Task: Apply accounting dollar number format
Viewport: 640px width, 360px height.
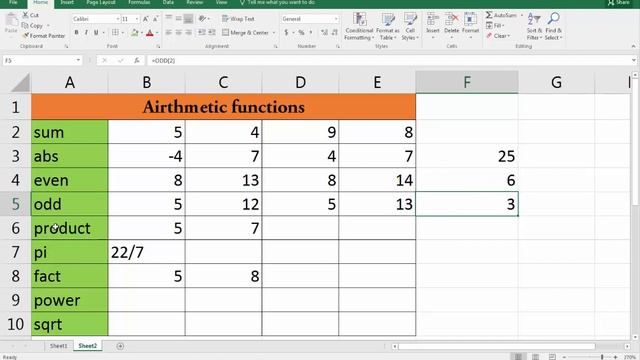Action: point(286,32)
